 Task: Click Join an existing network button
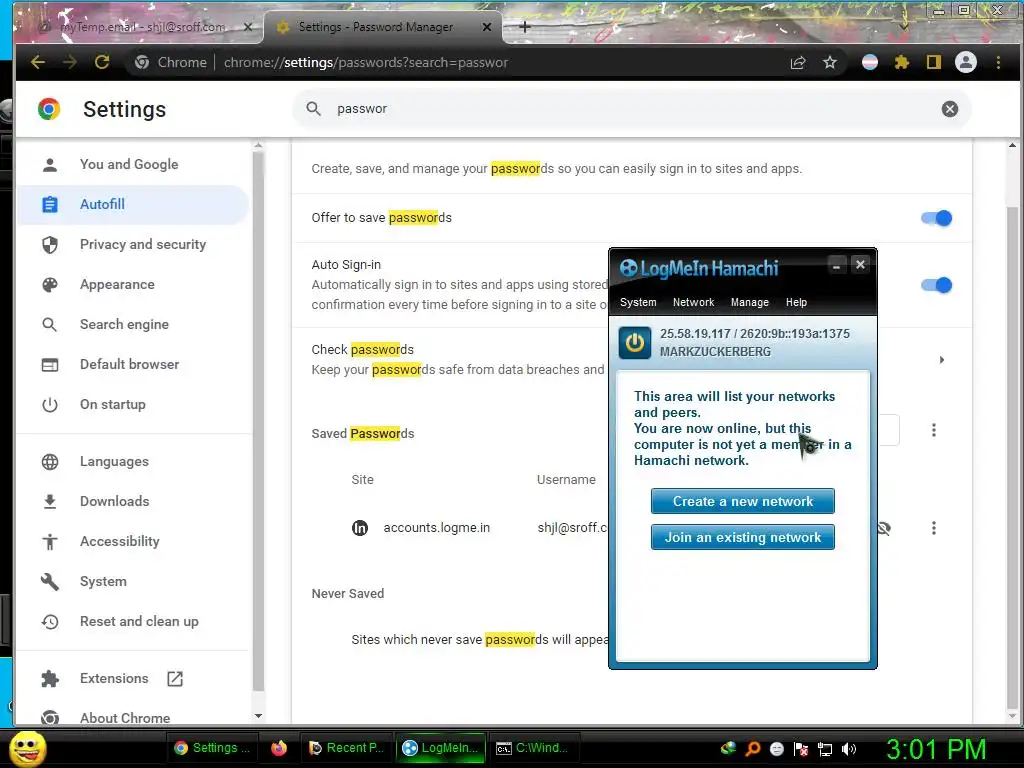click(x=743, y=537)
